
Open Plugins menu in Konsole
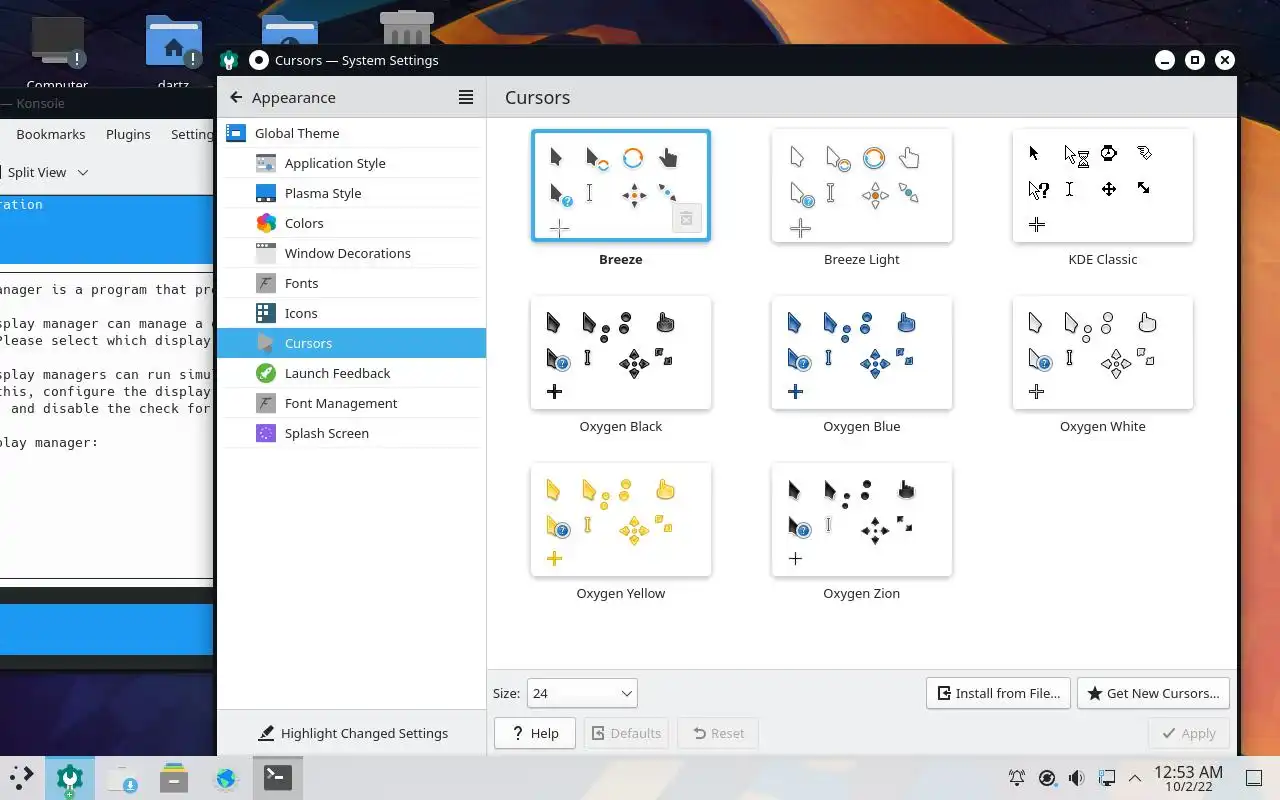coord(128,134)
